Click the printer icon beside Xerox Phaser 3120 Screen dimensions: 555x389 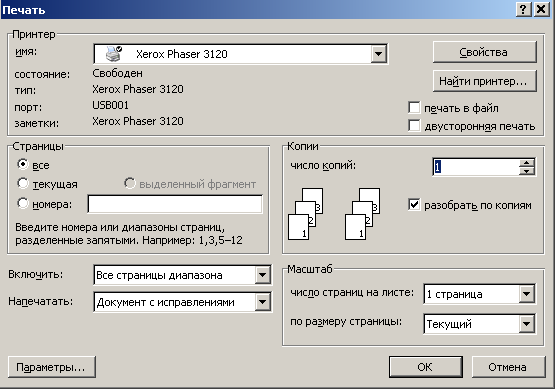pos(114,53)
